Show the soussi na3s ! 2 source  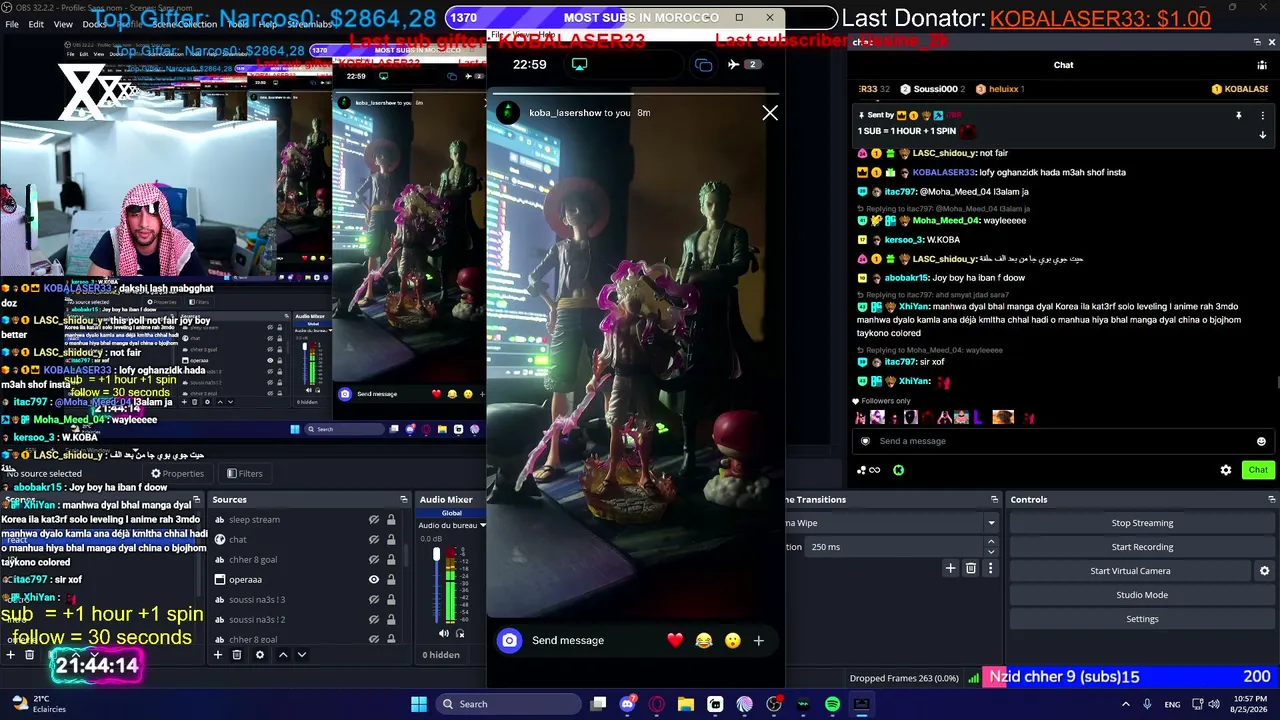click(374, 620)
